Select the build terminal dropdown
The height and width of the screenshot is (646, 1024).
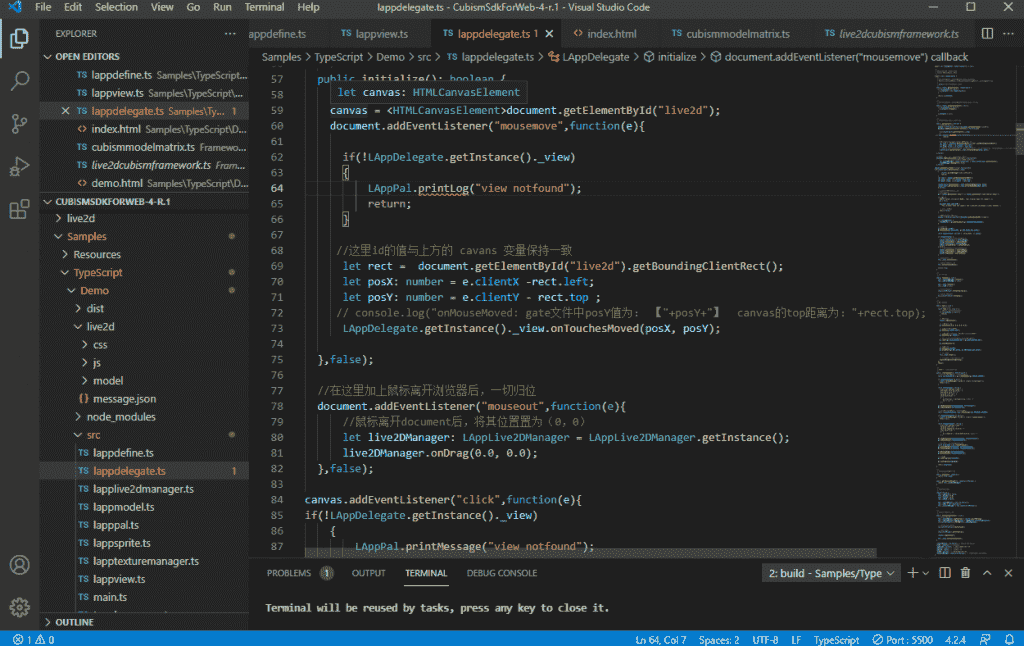(831, 573)
